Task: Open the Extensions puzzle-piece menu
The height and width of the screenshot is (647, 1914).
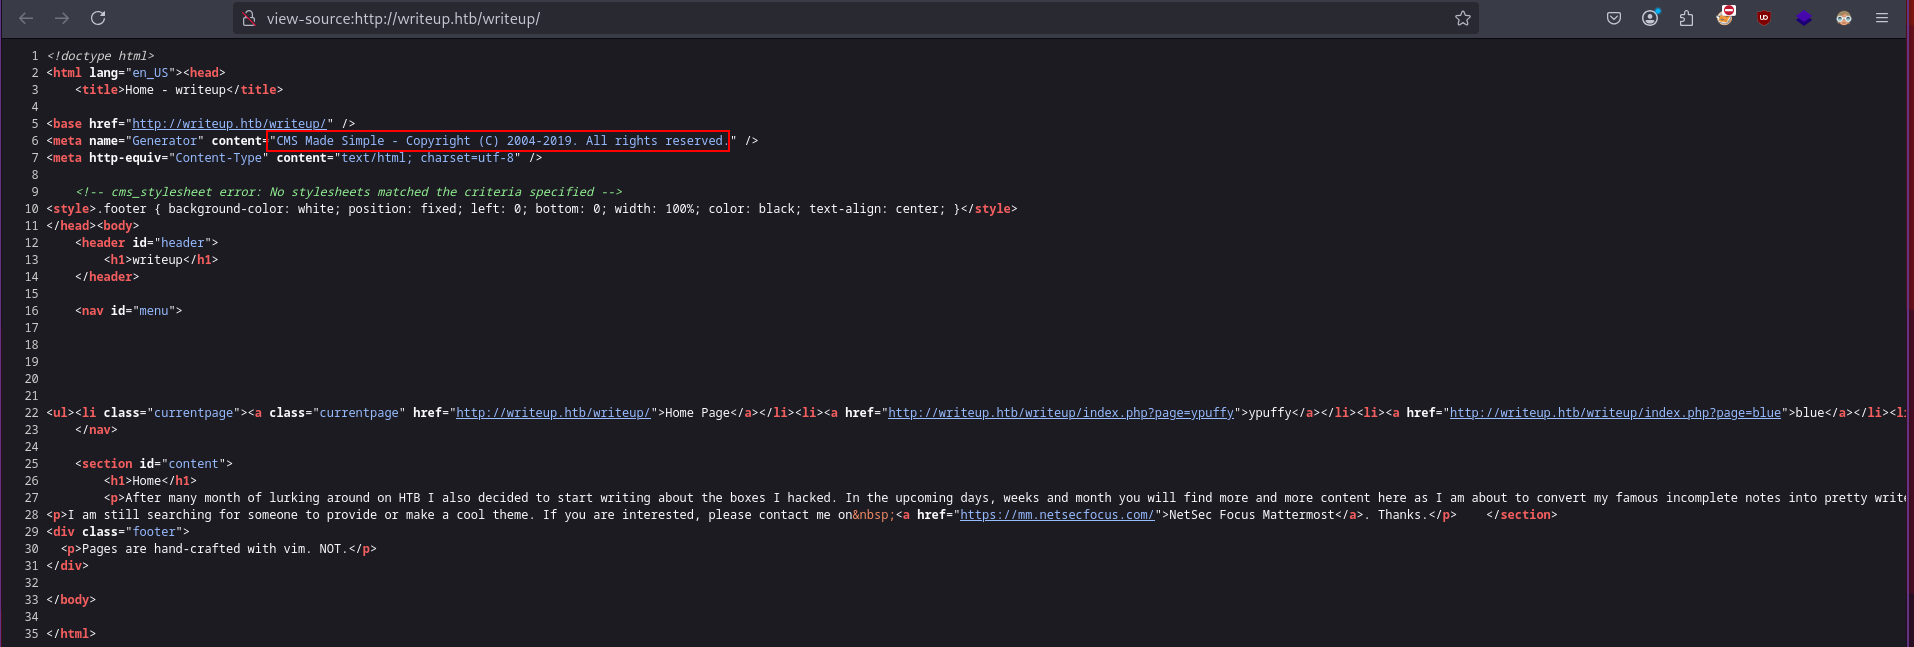Action: pos(1687,18)
